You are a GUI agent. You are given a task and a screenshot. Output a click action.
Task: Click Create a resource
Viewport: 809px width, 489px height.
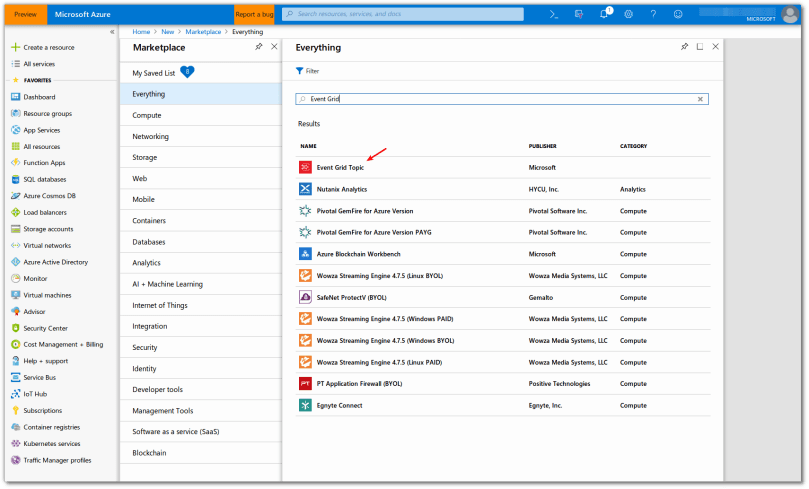coord(48,48)
